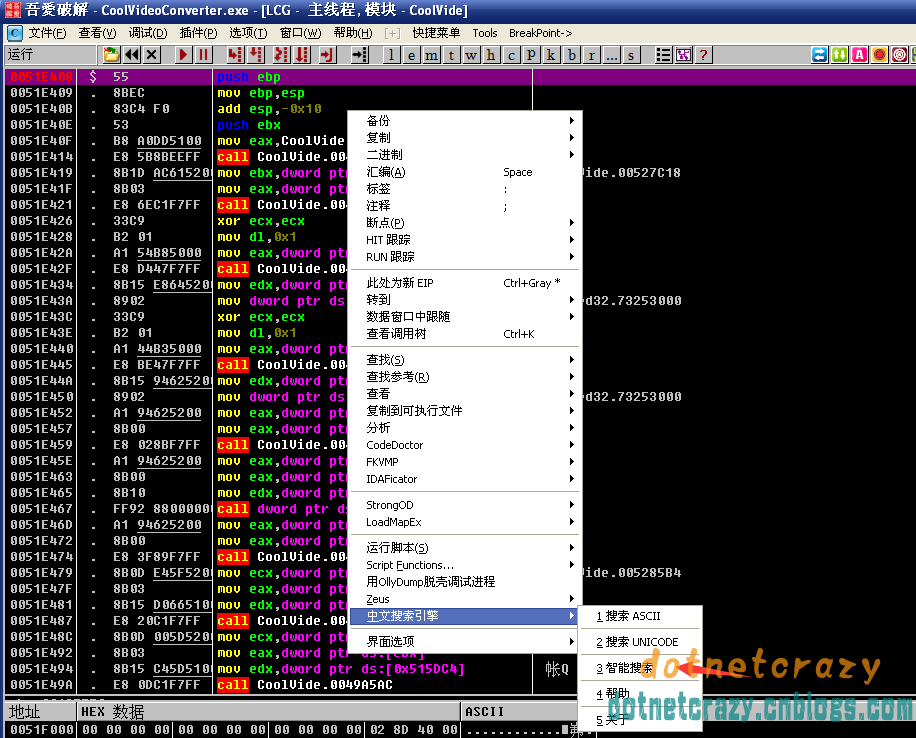Image resolution: width=916 pixels, height=738 pixels.
Task: Open executable modules with 'e' button
Action: point(411,55)
